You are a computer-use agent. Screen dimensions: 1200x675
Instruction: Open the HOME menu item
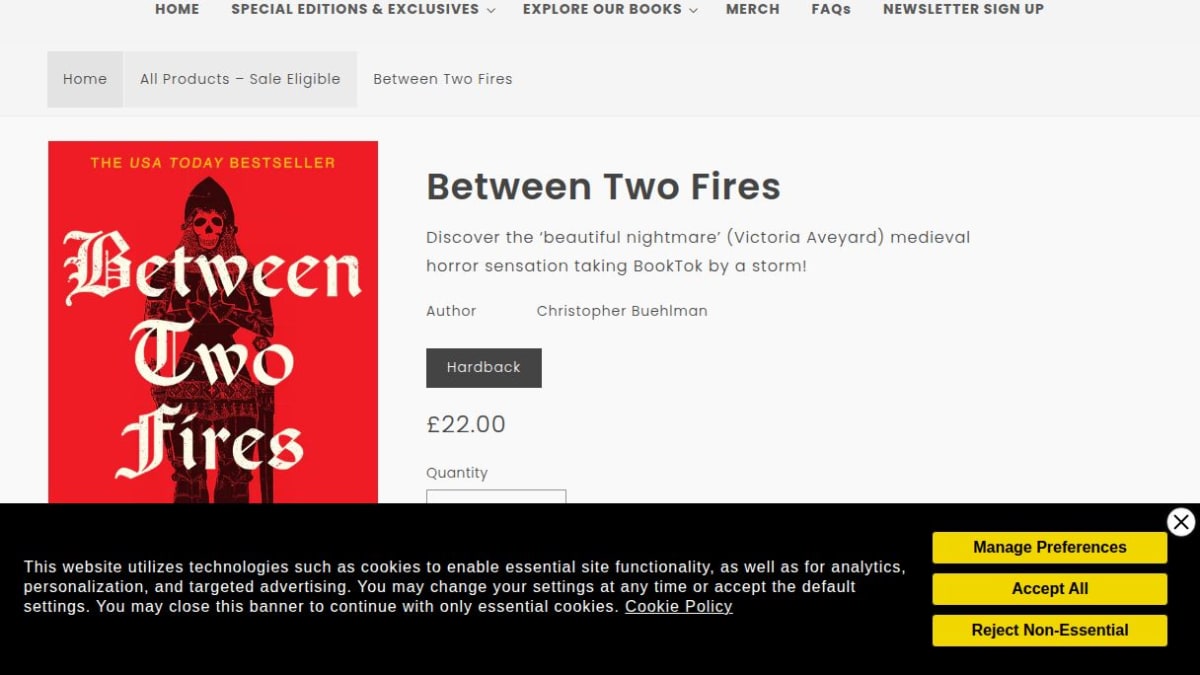pyautogui.click(x=177, y=9)
